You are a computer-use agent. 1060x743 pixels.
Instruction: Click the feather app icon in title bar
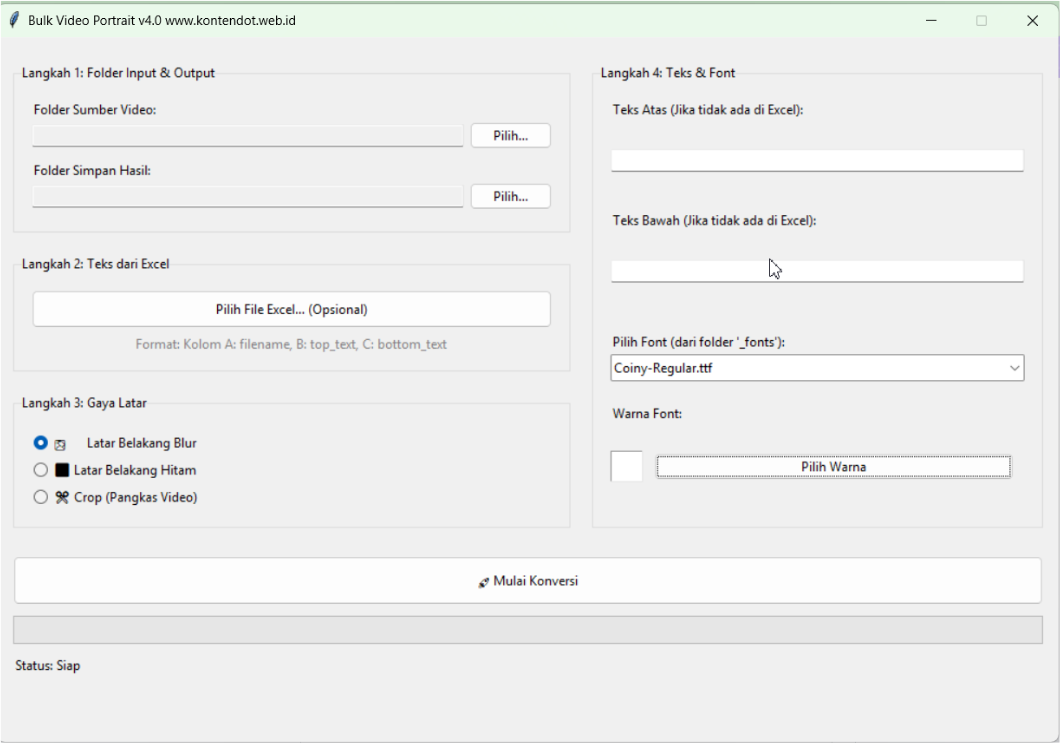pyautogui.click(x=15, y=20)
